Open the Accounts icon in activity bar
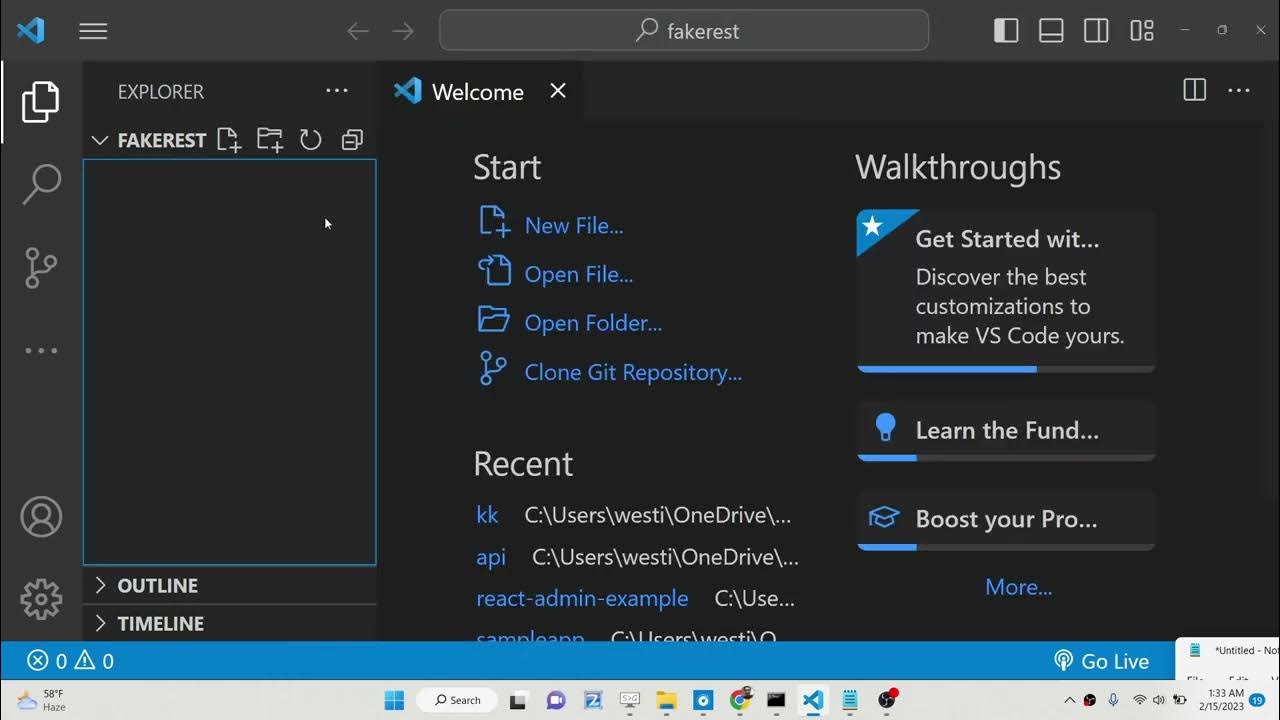 (x=41, y=517)
